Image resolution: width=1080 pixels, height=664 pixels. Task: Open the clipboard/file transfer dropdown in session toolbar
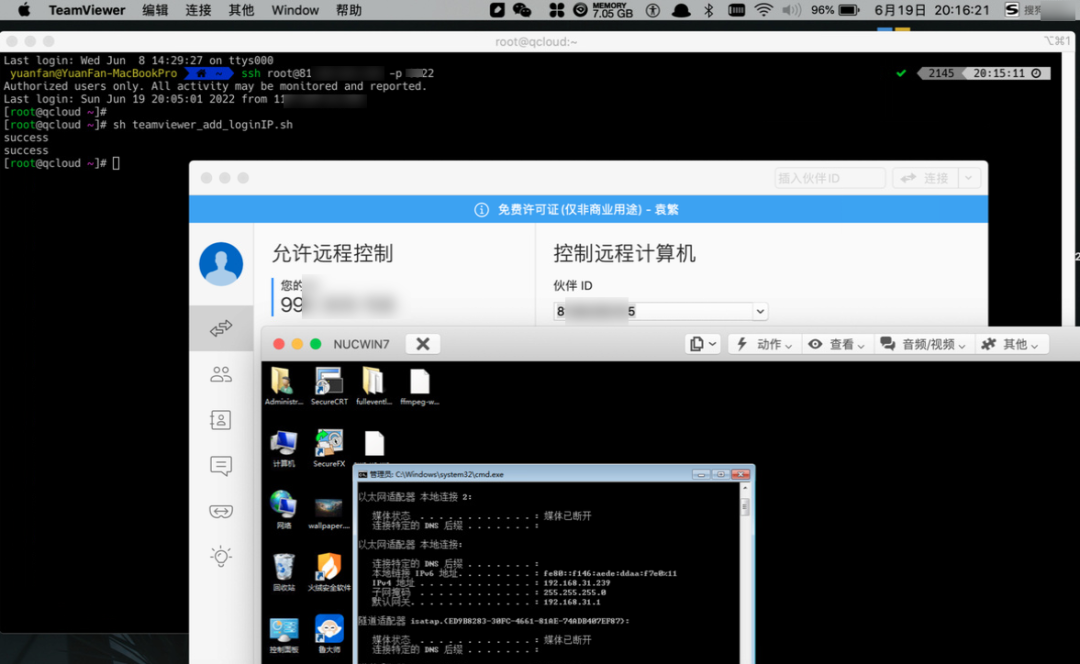click(x=703, y=344)
